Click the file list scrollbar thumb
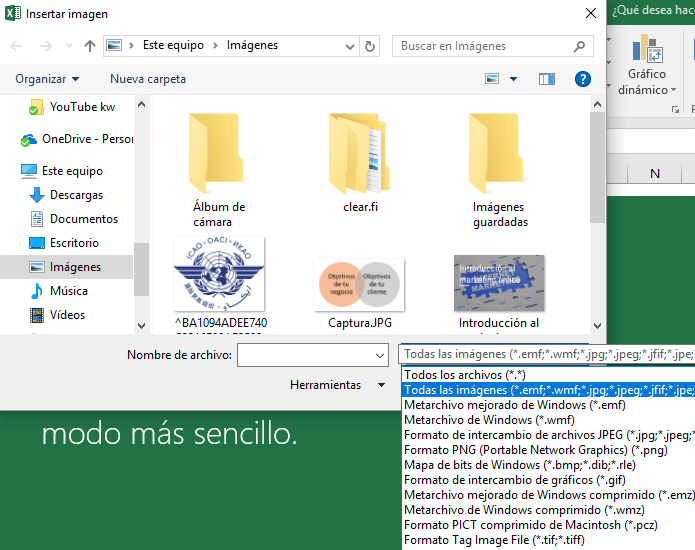The image size is (695, 550). tap(597, 168)
